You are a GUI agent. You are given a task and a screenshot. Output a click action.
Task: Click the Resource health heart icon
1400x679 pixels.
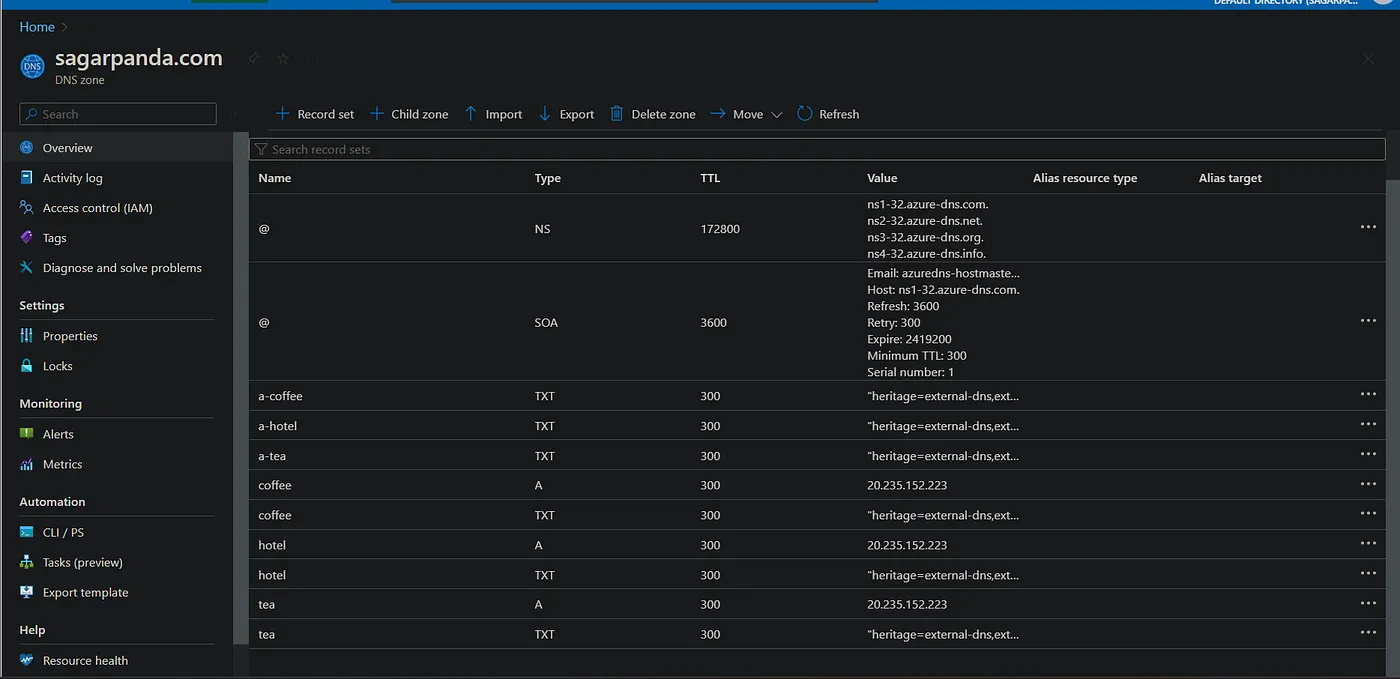pyautogui.click(x=27, y=660)
